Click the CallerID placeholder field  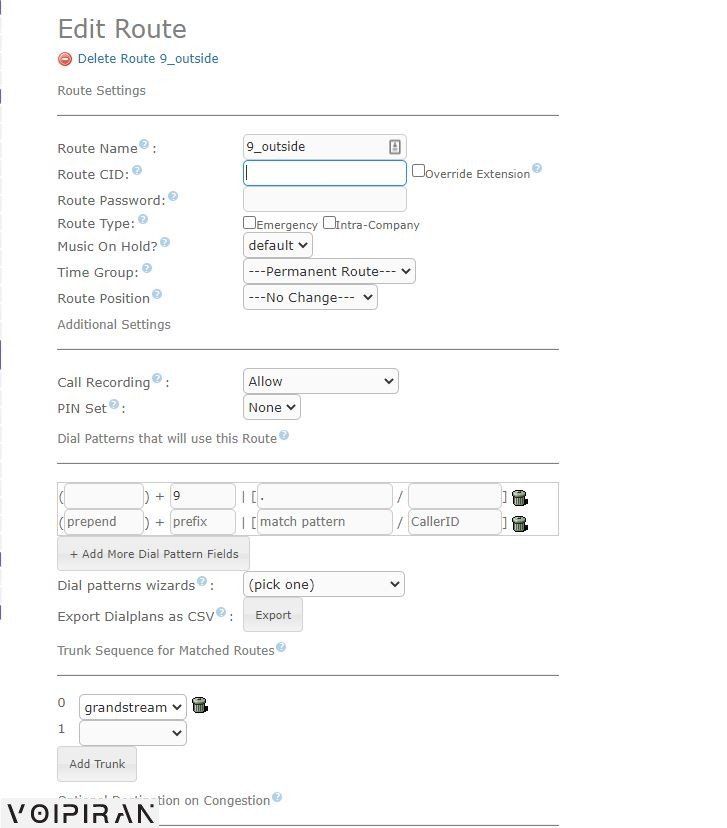click(x=455, y=522)
